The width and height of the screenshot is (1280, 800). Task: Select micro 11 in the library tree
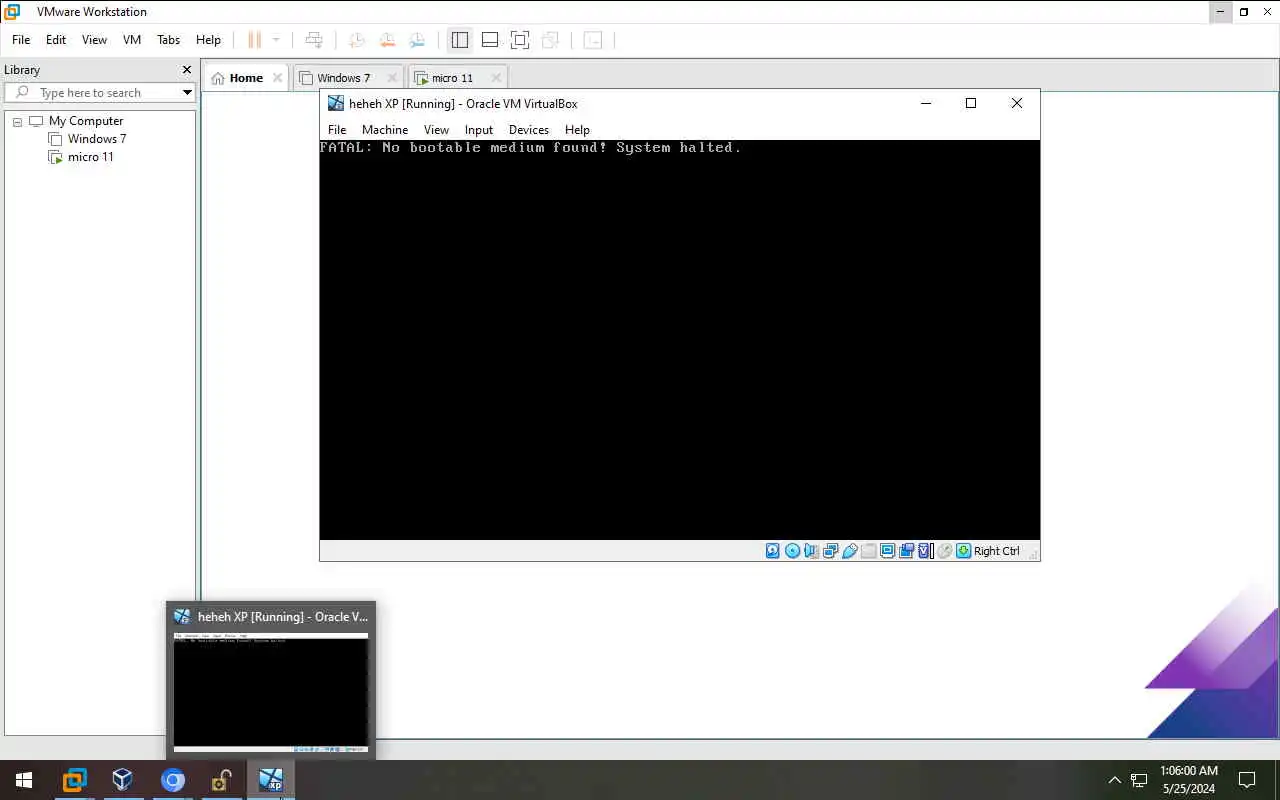click(90, 157)
